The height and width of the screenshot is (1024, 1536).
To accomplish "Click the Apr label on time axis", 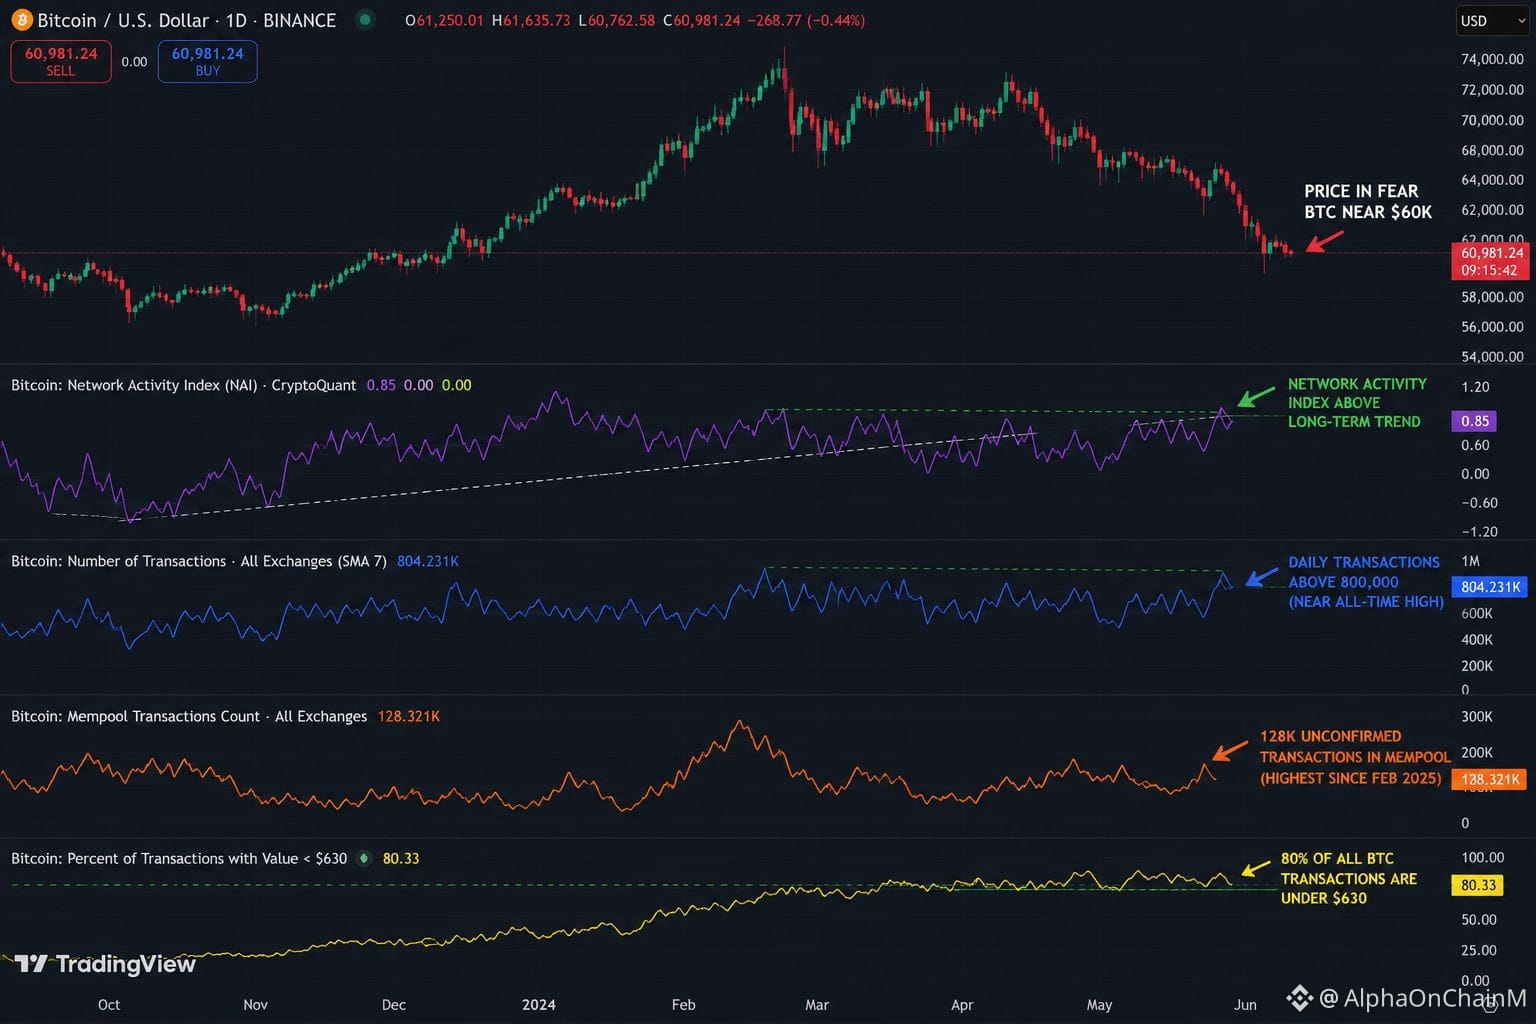I will (962, 1004).
